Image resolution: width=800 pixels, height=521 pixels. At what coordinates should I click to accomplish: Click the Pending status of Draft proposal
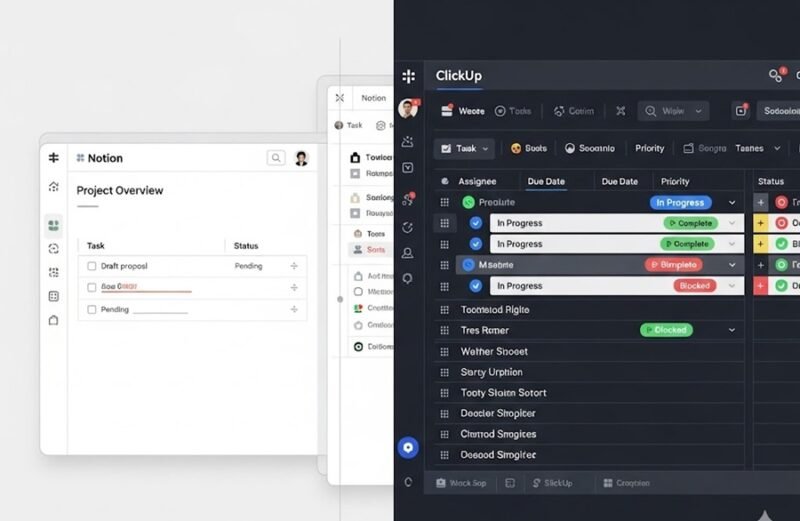coord(248,266)
